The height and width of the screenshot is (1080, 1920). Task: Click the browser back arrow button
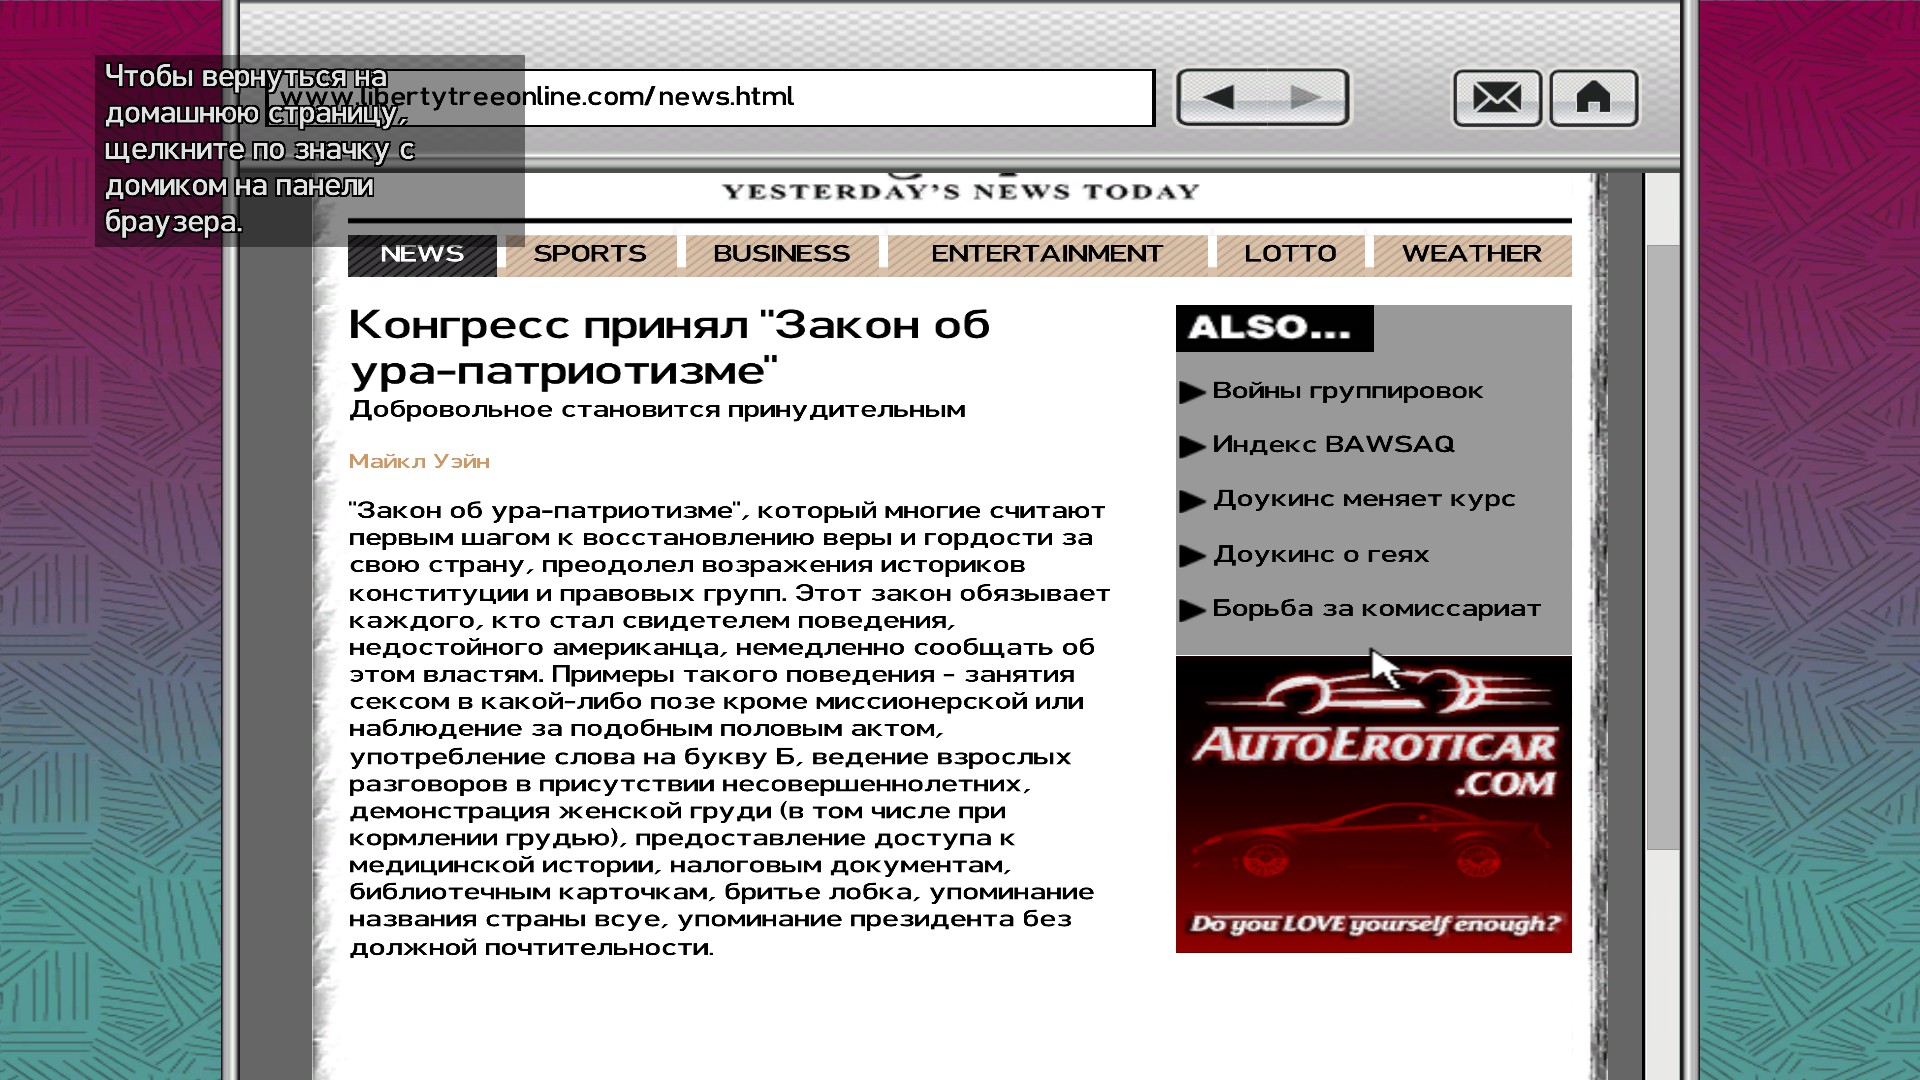[1219, 98]
